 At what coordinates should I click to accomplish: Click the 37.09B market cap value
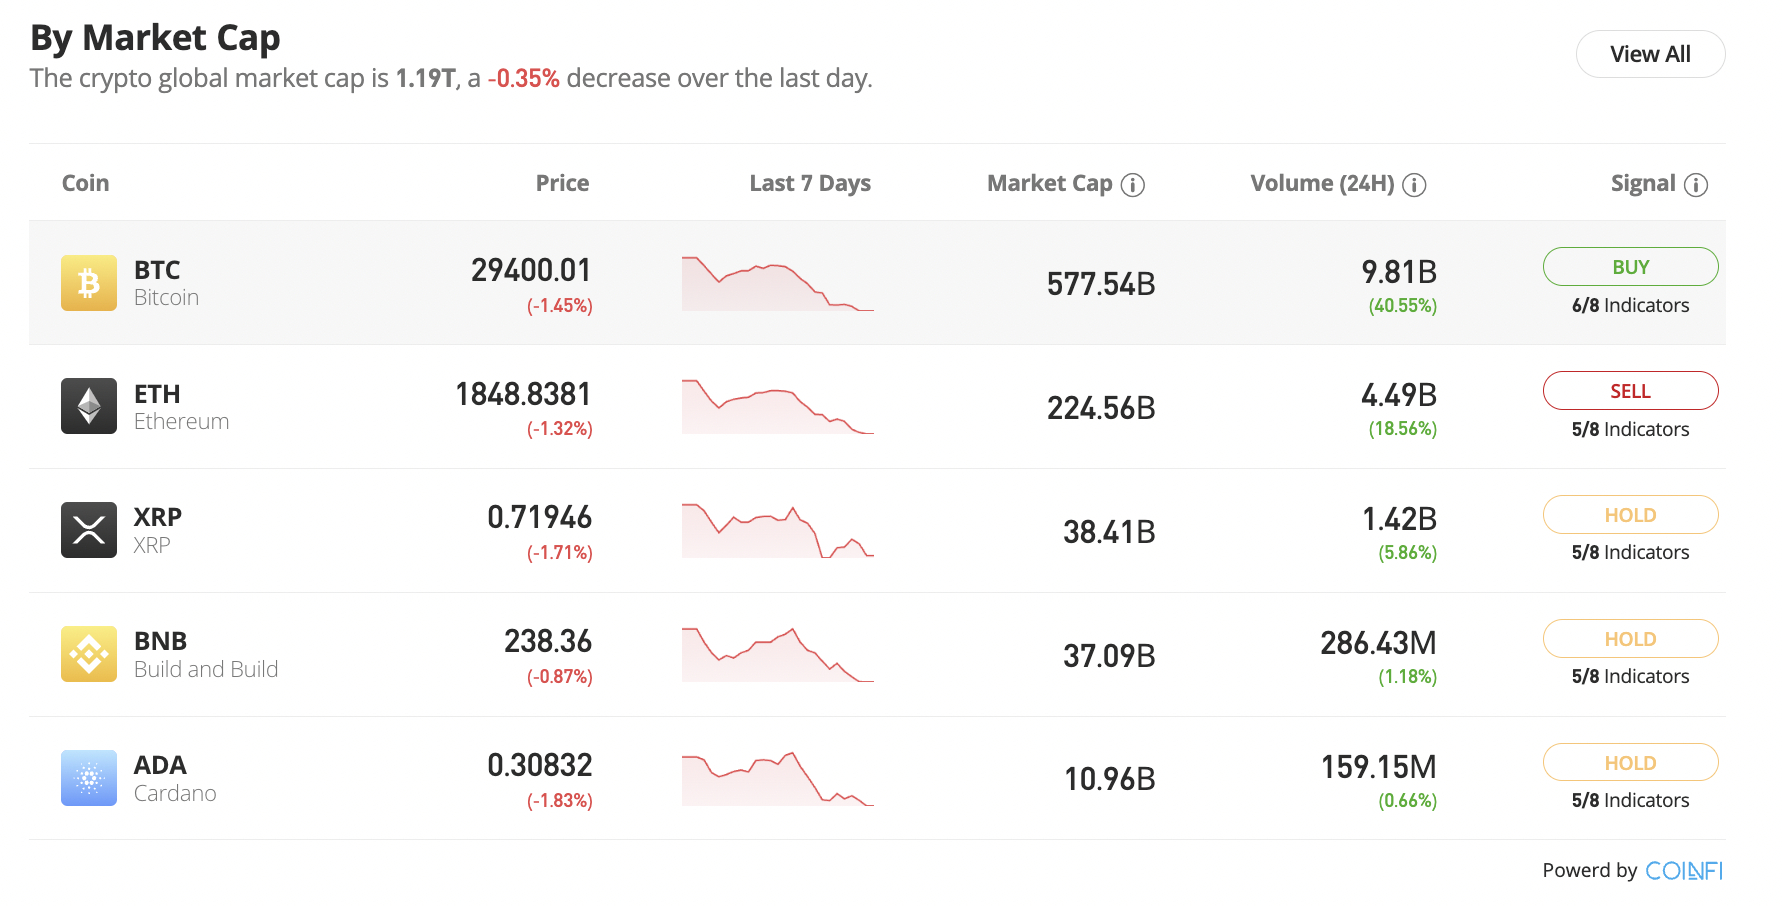(1109, 656)
